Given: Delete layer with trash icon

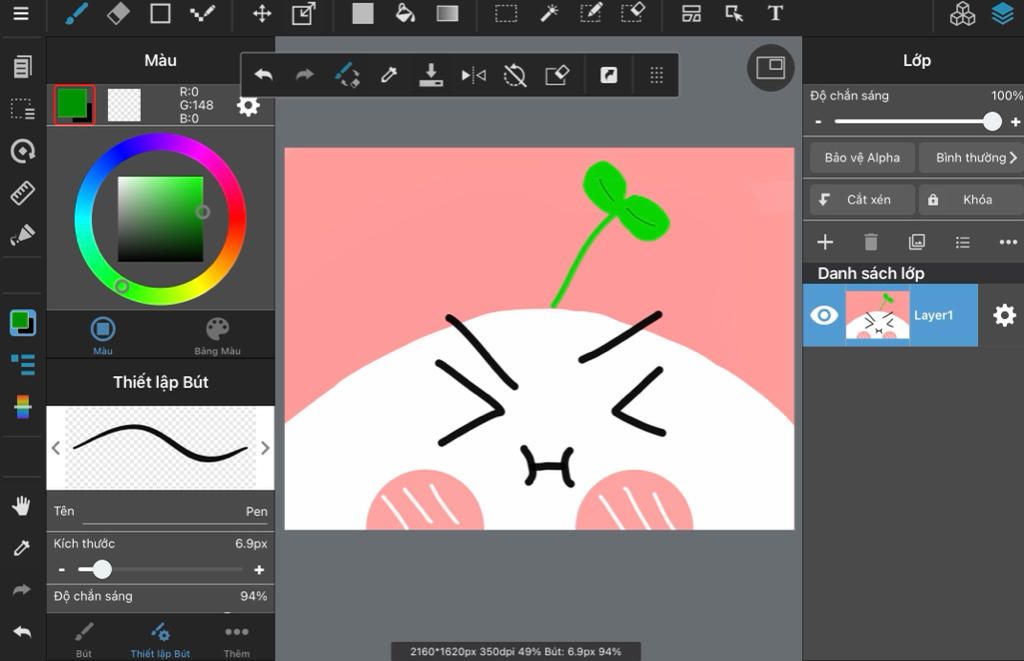Looking at the screenshot, I should (x=871, y=242).
